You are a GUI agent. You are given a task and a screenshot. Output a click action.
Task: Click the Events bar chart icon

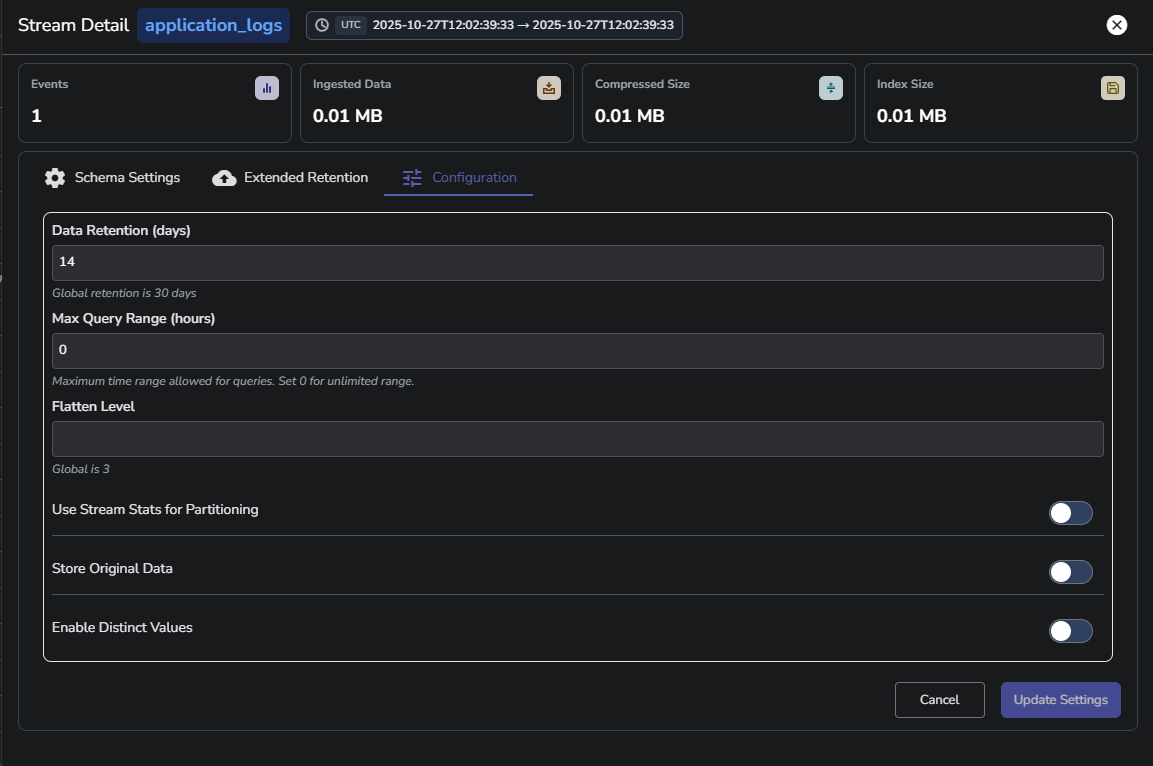click(266, 88)
